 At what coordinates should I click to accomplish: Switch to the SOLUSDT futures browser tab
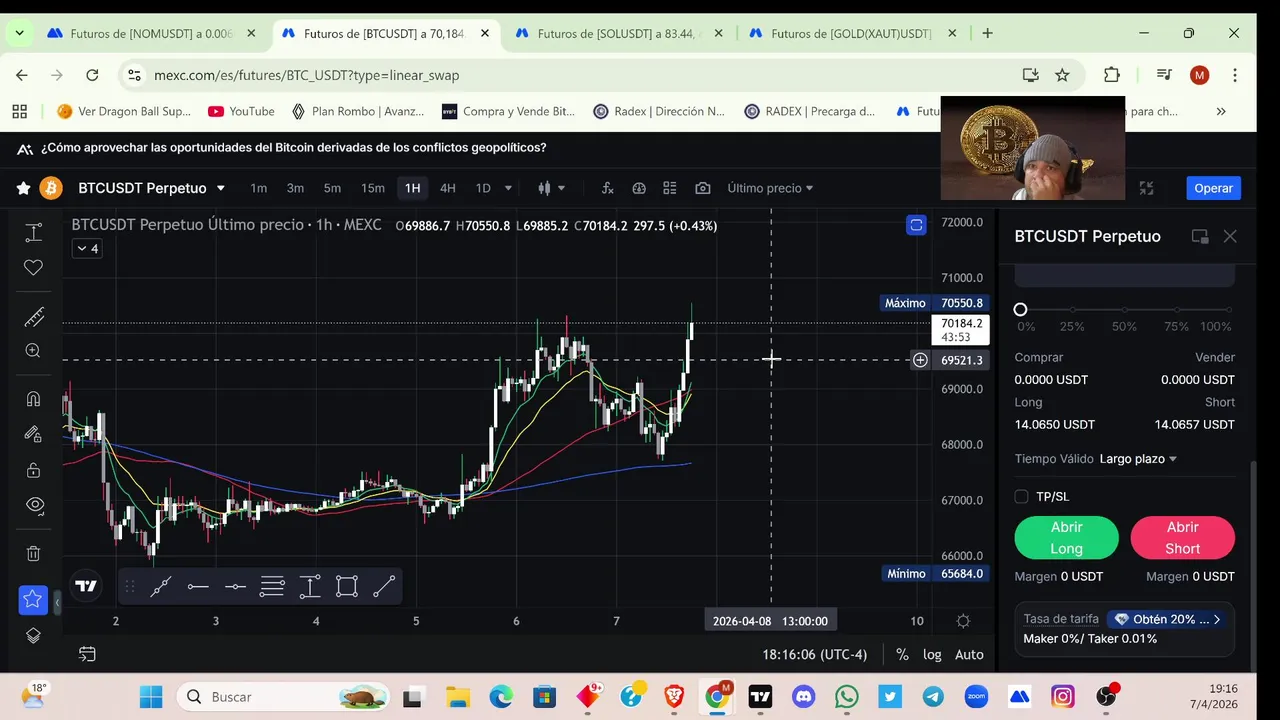620,33
